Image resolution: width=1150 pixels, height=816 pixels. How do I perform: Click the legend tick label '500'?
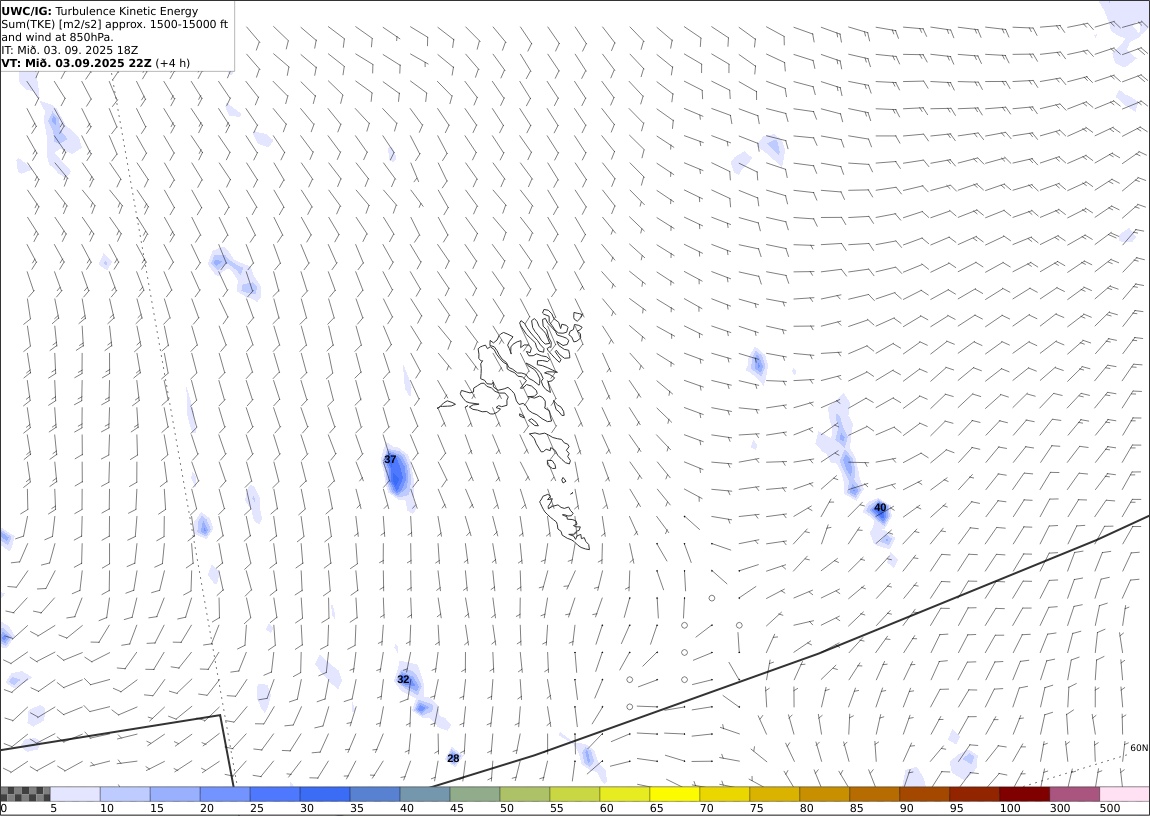tap(1110, 808)
